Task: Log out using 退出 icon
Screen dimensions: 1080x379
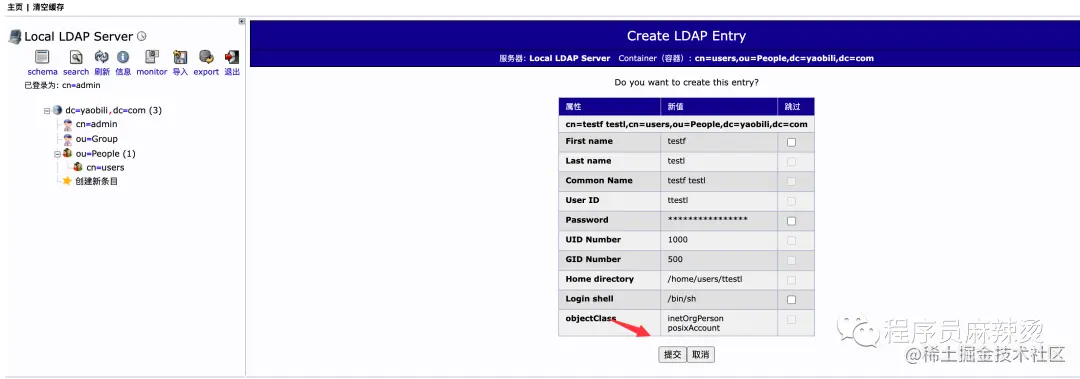Action: 232,57
